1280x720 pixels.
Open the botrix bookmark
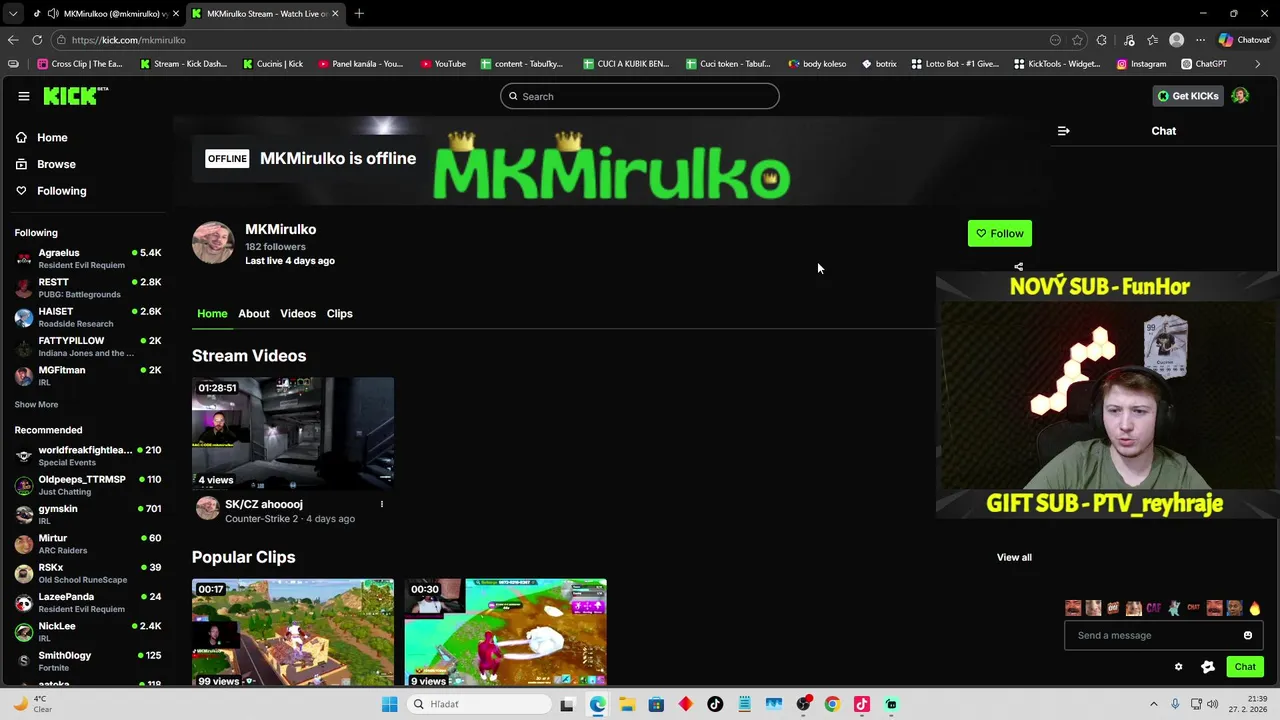pos(879,64)
